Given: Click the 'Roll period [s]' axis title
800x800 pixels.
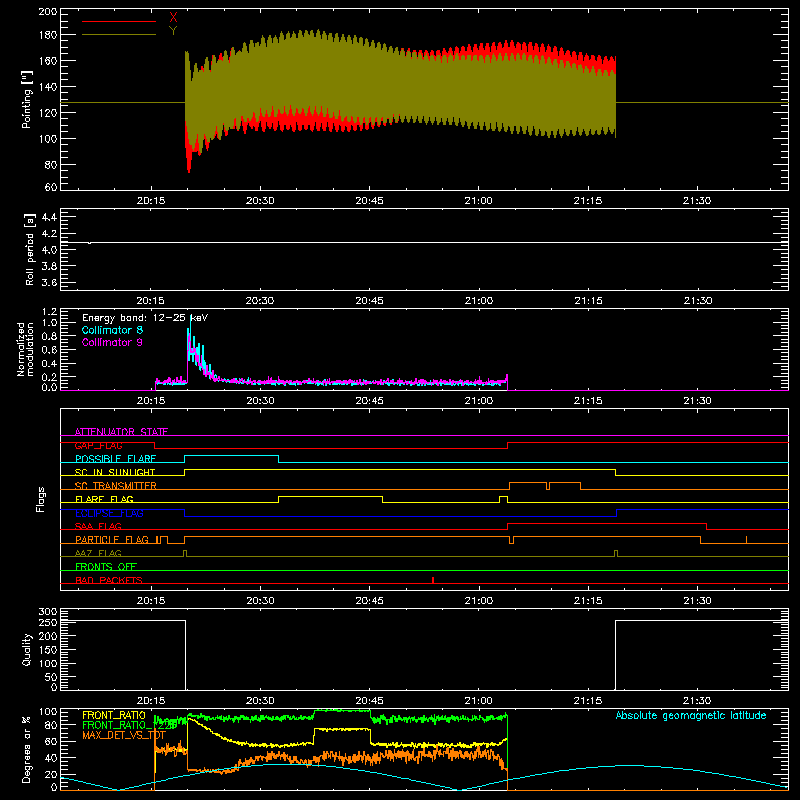Looking at the screenshot, I should pos(30,249).
